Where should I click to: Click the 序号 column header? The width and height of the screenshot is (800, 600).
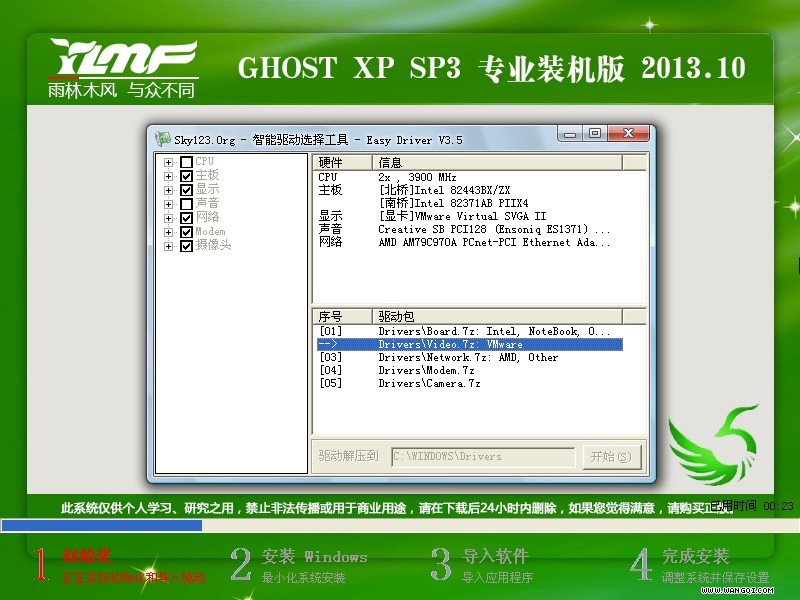[x=342, y=316]
